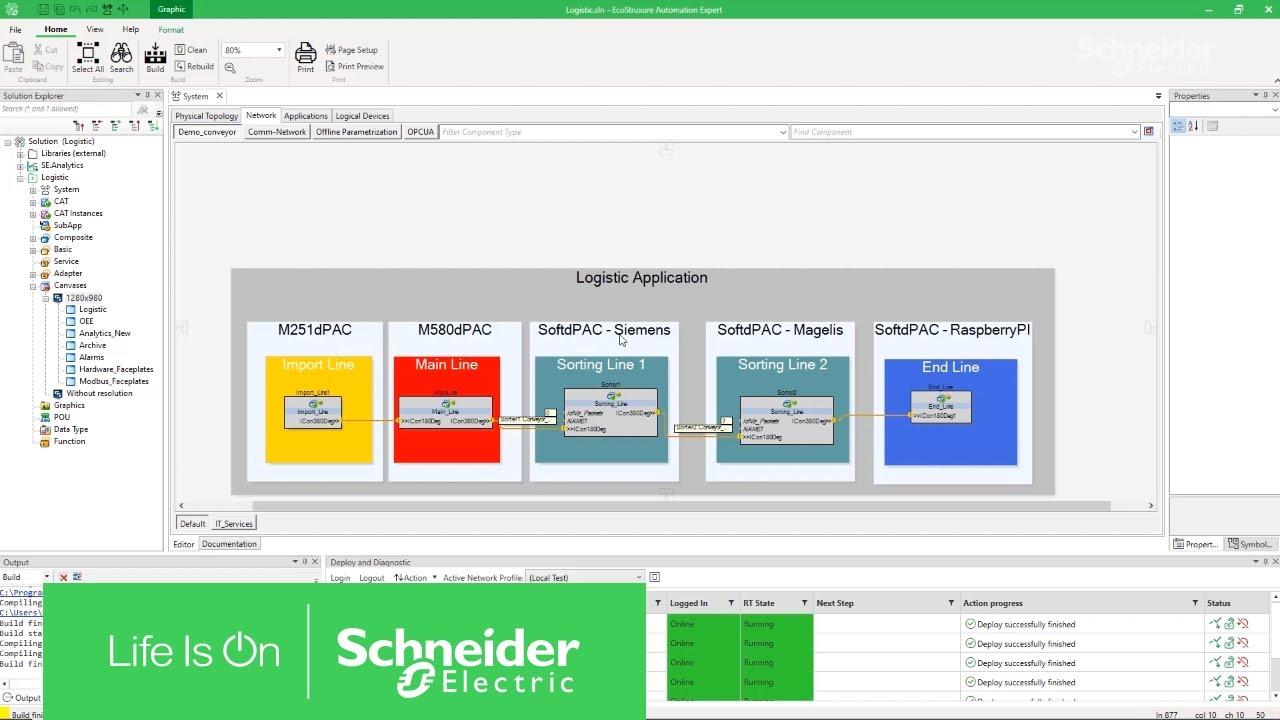Click the OPCUA button
This screenshot has height=720, width=1280.
420,132
